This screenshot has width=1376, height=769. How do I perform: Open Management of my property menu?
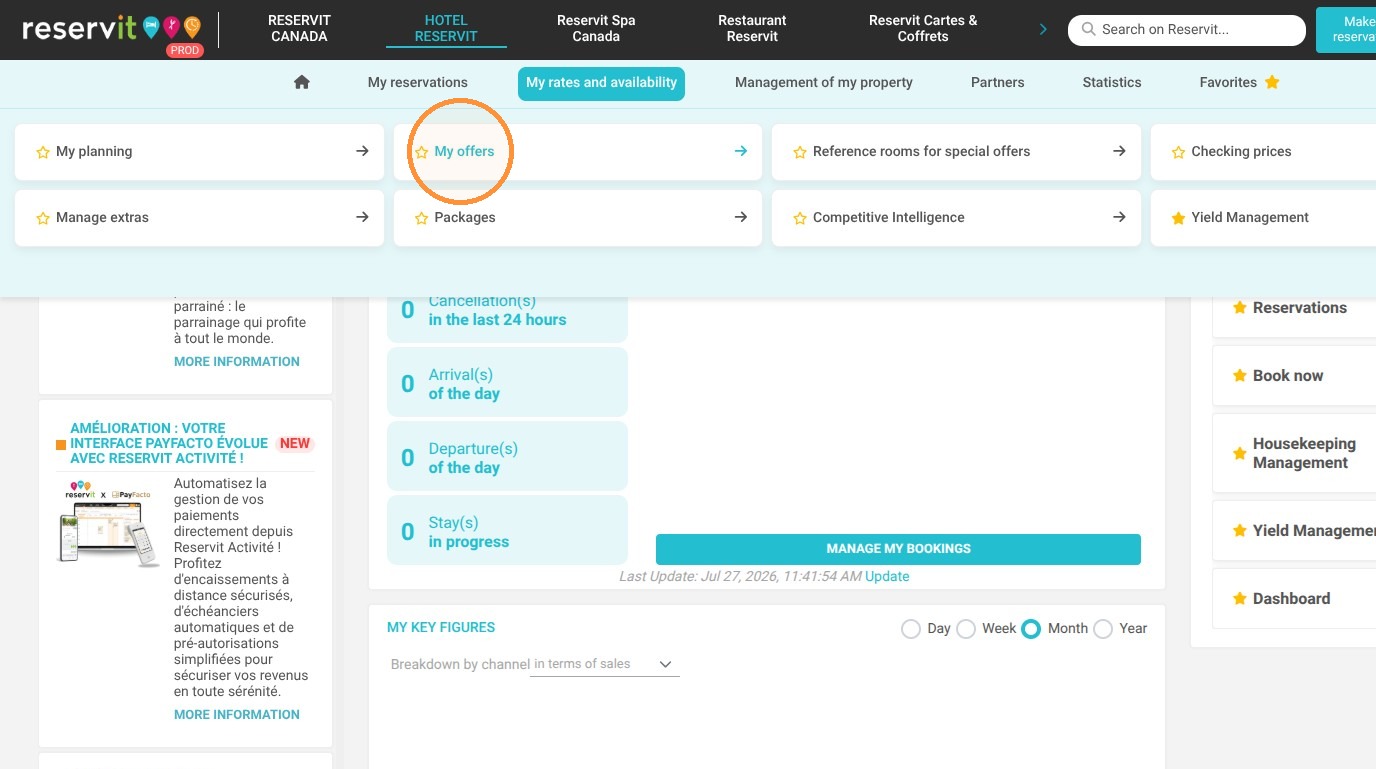click(x=824, y=82)
